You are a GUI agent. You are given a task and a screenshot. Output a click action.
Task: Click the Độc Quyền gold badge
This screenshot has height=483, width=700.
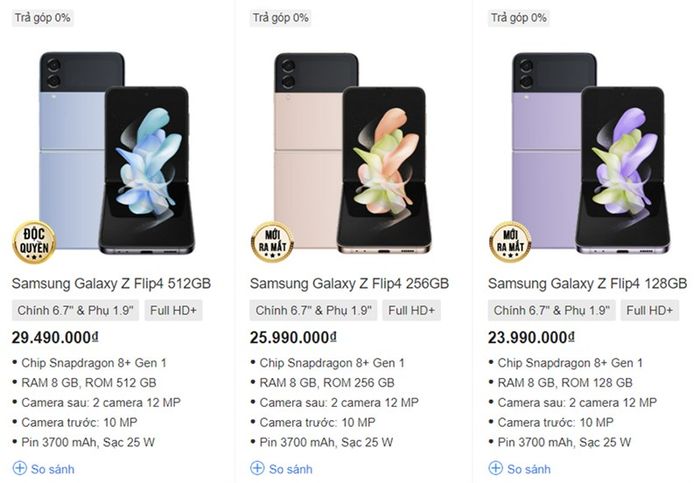pyautogui.click(x=34, y=242)
